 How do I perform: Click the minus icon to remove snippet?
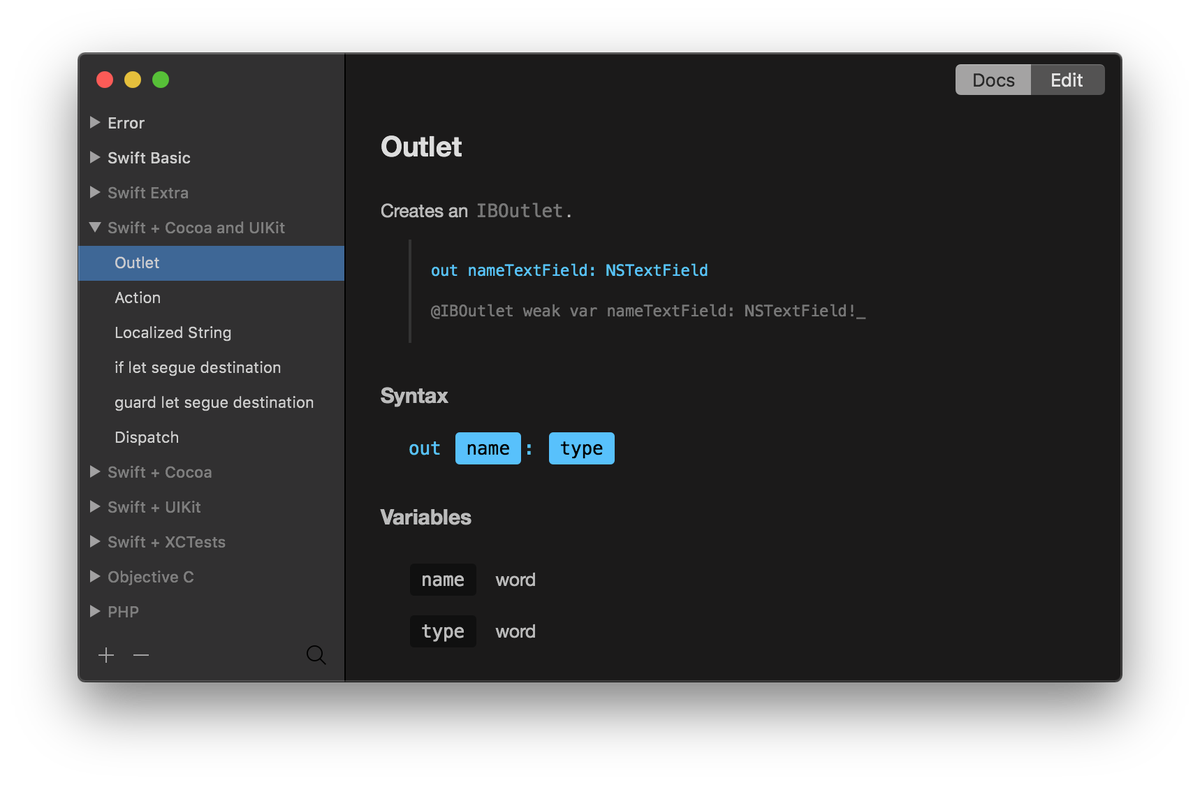coord(141,655)
